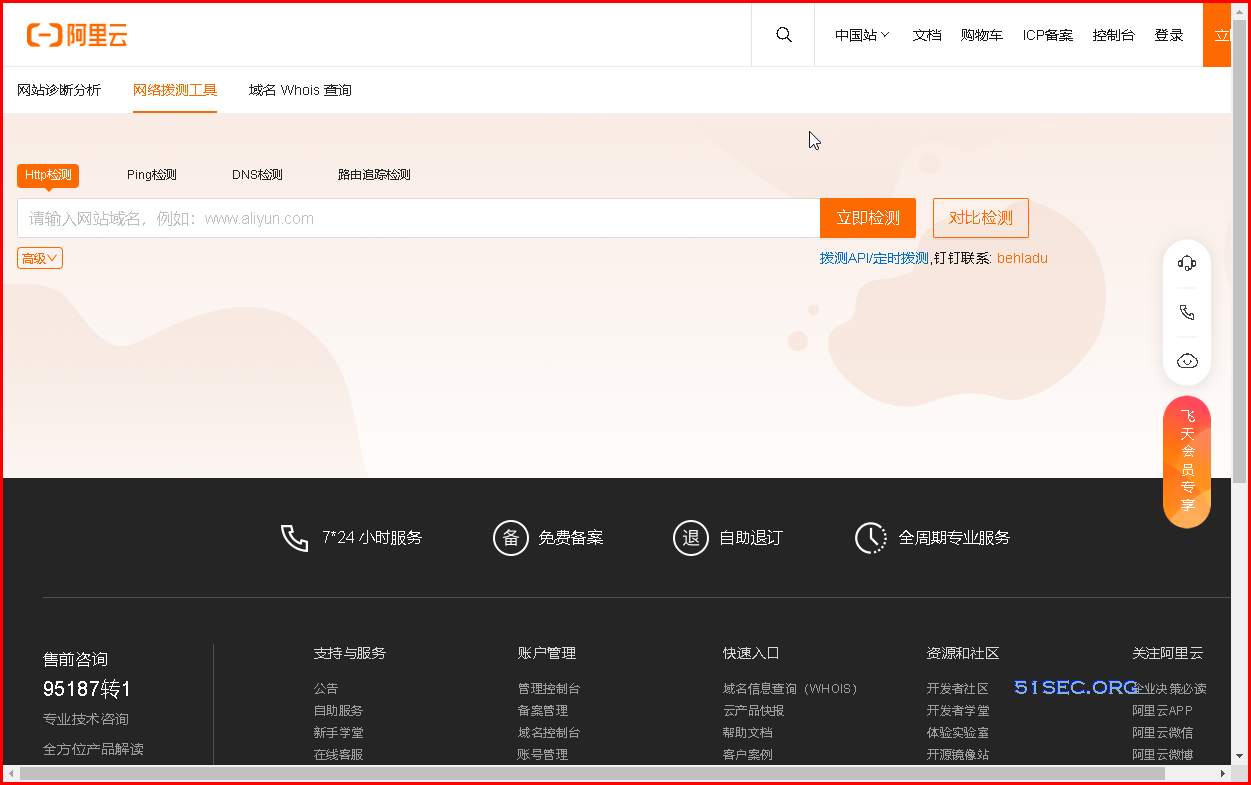Screen dimensions: 1251x785
Task: Select the Http检测 test type
Action: pyautogui.click(x=48, y=175)
